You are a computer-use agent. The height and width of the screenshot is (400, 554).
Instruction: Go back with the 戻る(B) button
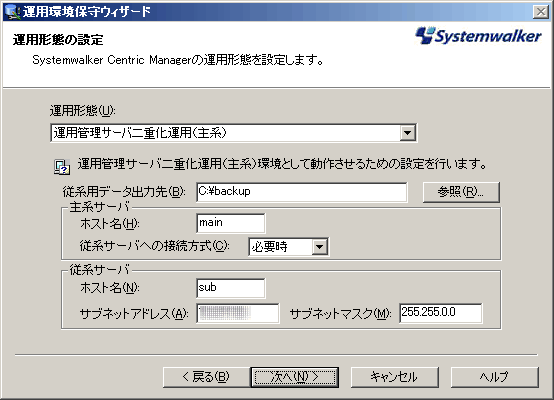pos(206,377)
